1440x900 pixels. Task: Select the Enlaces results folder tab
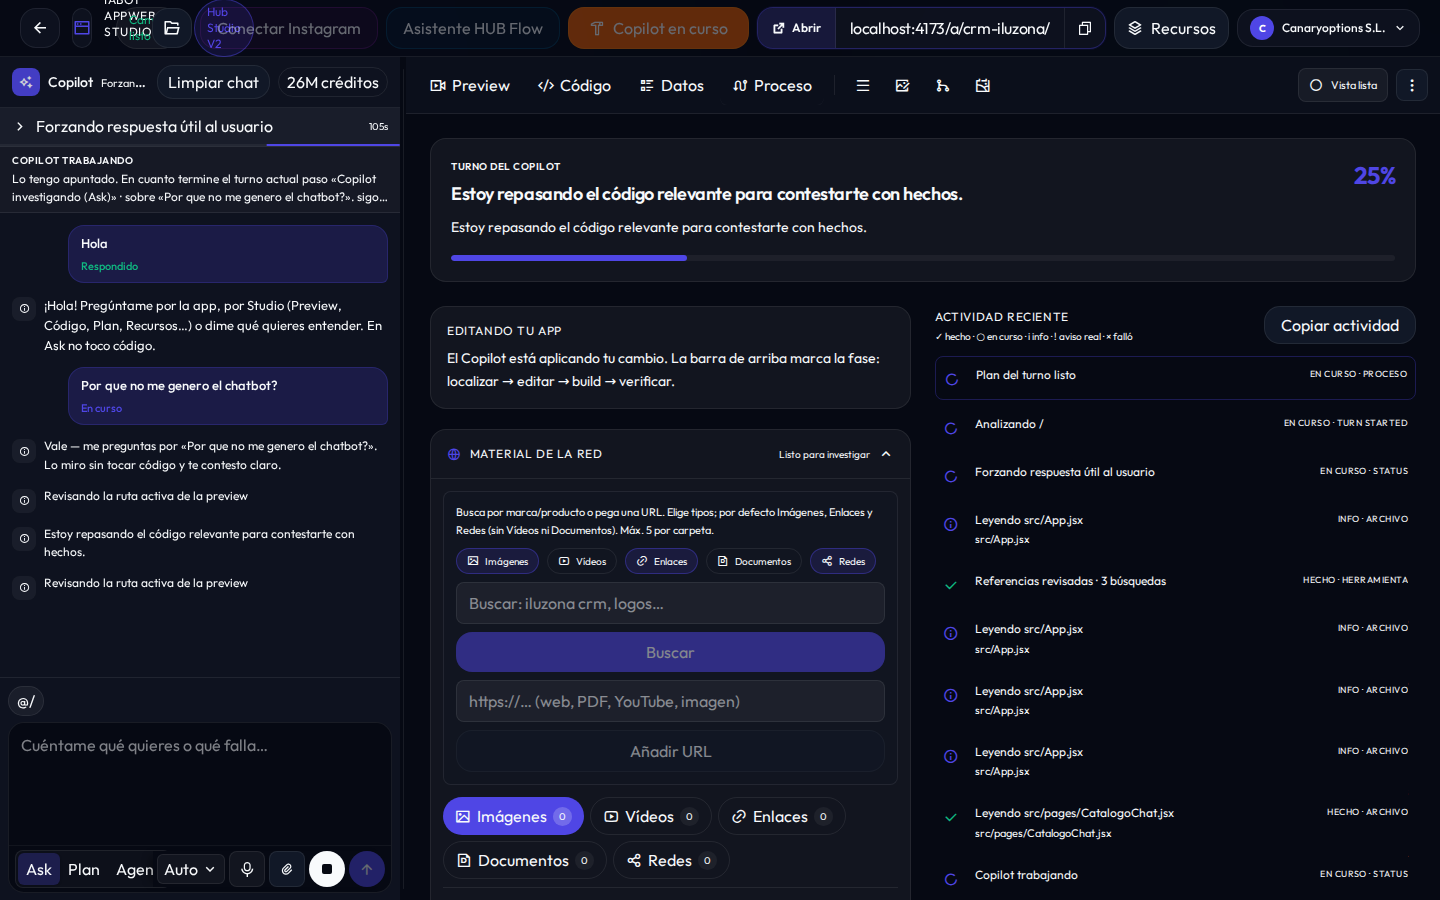782,816
